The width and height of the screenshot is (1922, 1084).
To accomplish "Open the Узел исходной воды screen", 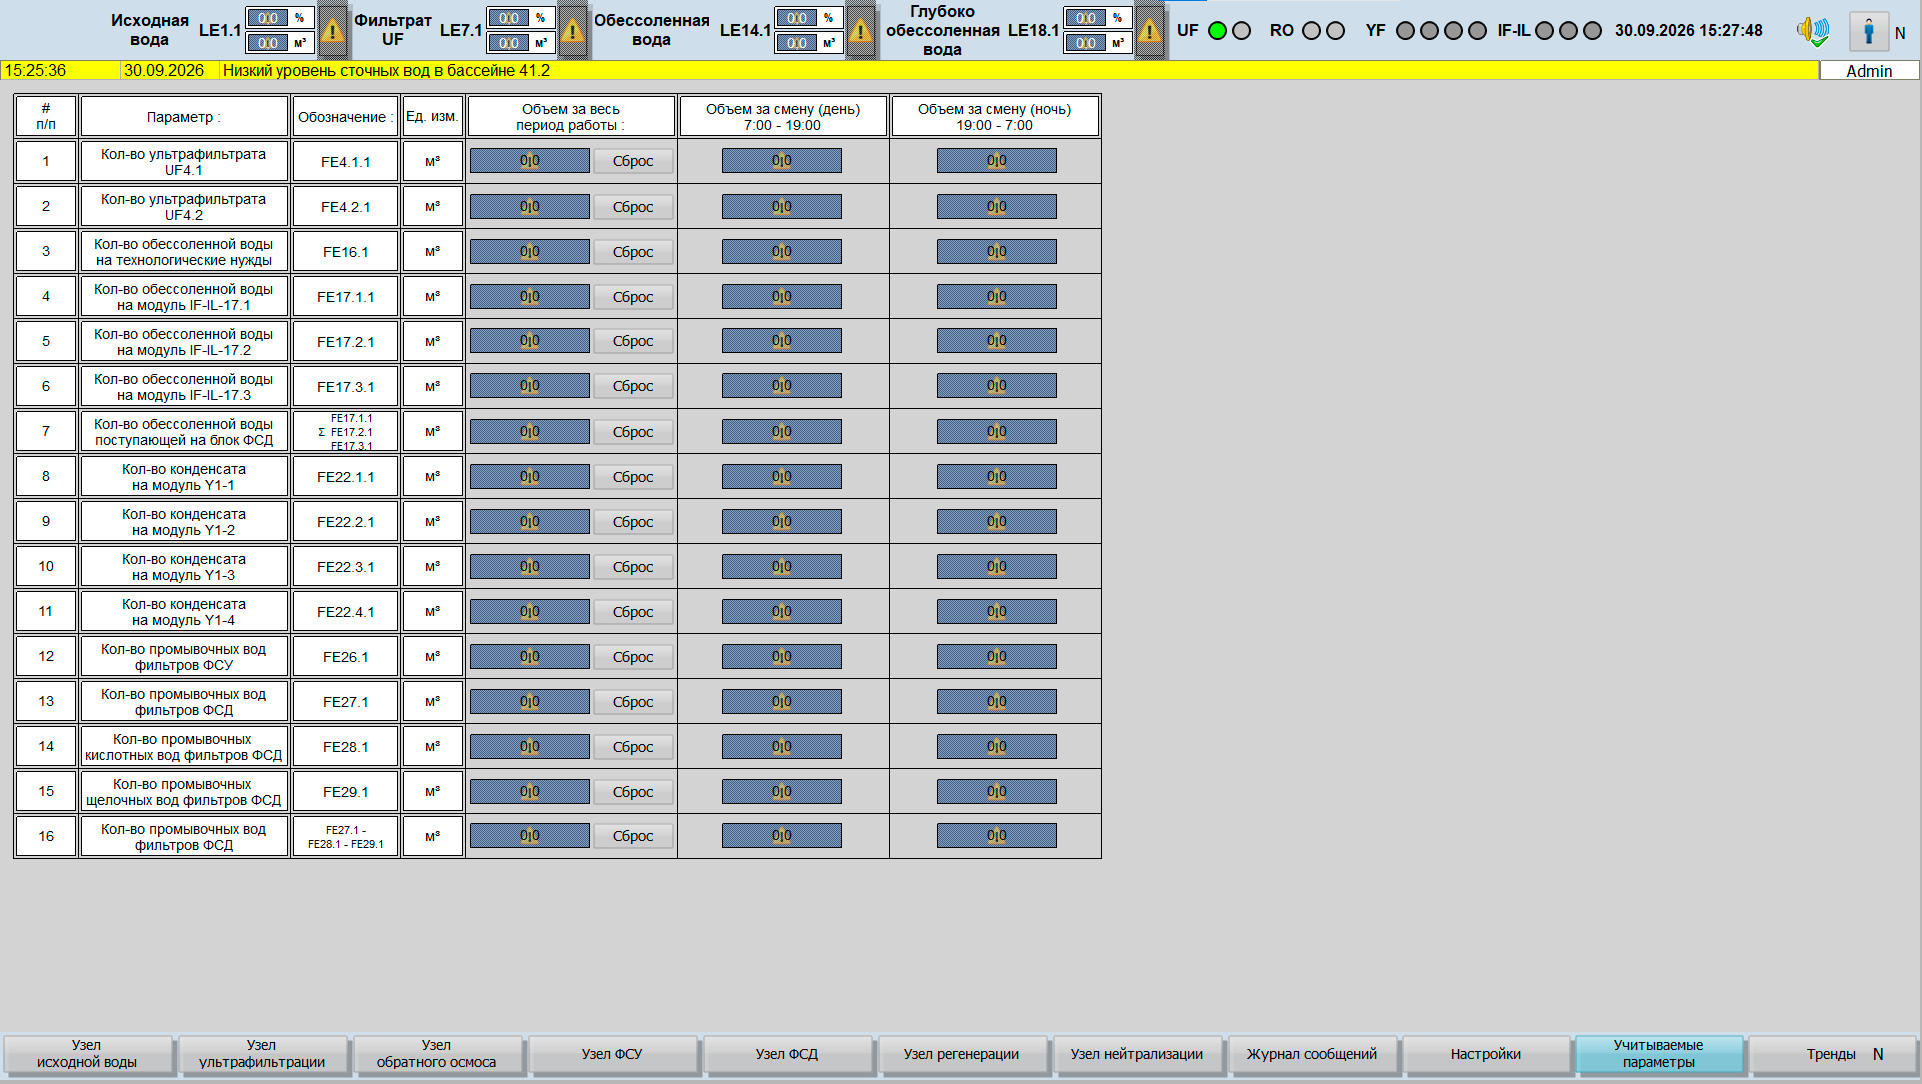I will click(87, 1054).
